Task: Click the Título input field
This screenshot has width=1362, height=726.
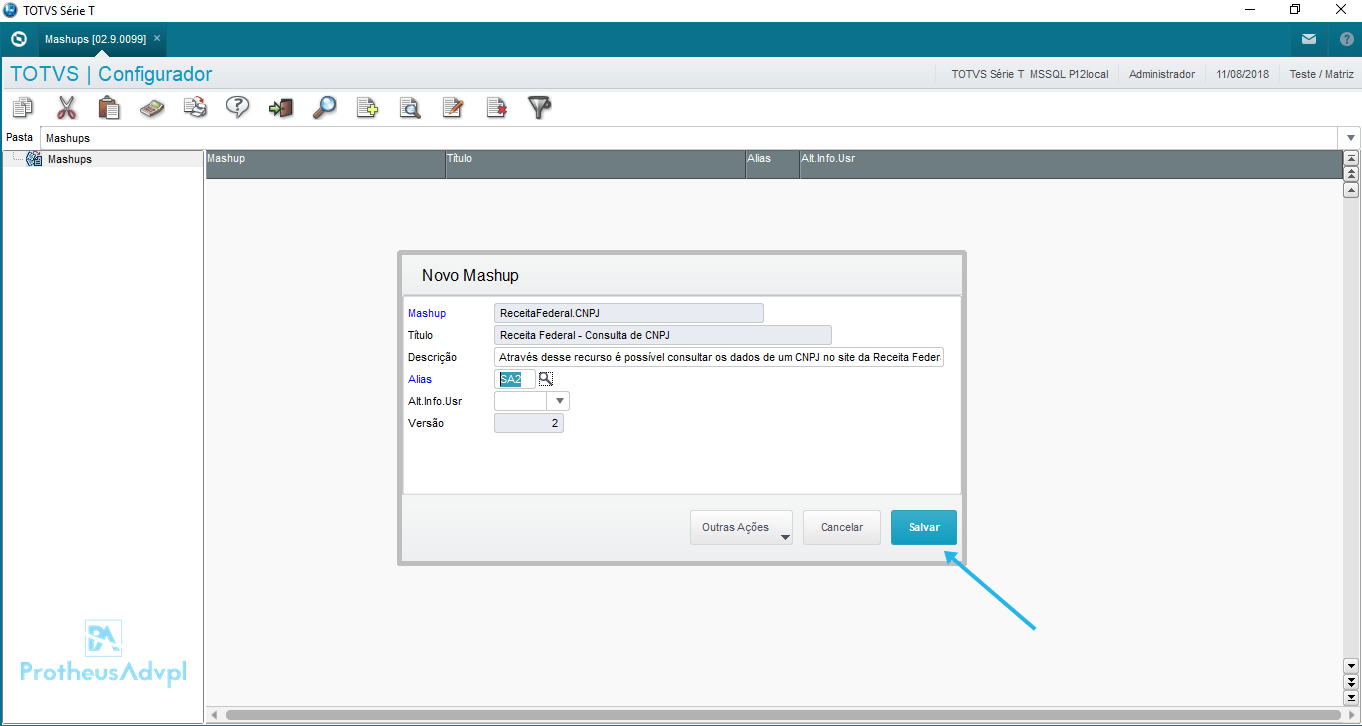Action: click(x=663, y=335)
